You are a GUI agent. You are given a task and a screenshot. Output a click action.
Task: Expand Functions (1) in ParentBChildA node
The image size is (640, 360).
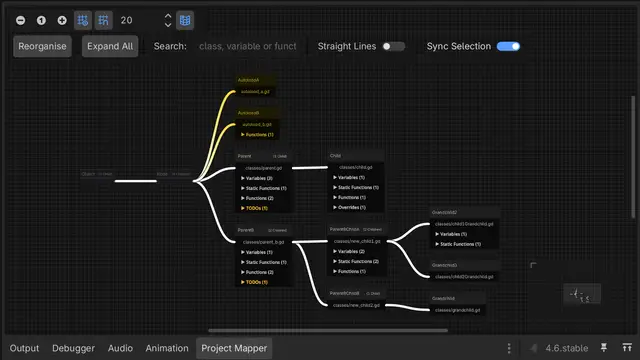(350, 271)
